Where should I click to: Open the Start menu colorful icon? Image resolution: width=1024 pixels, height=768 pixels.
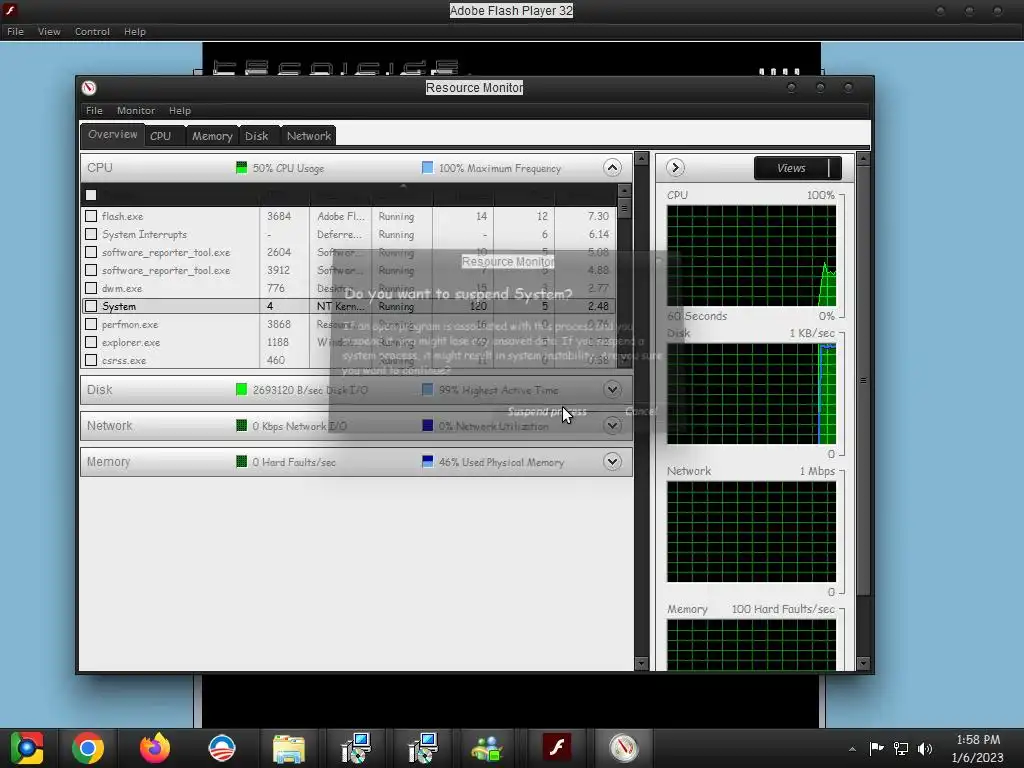[27, 748]
